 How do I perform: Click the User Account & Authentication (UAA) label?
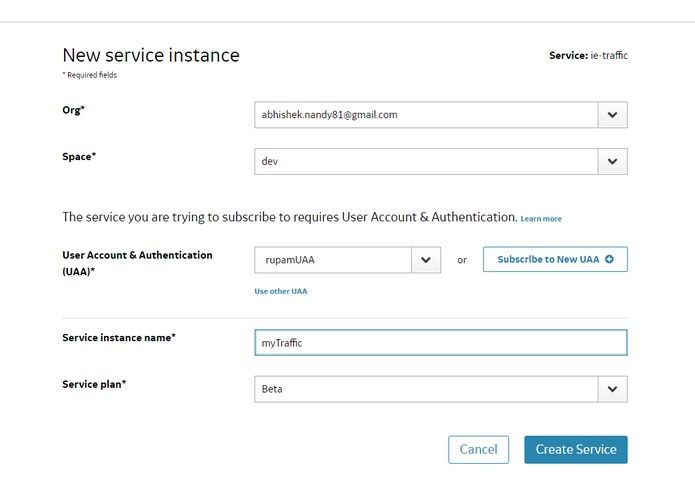pos(137,263)
